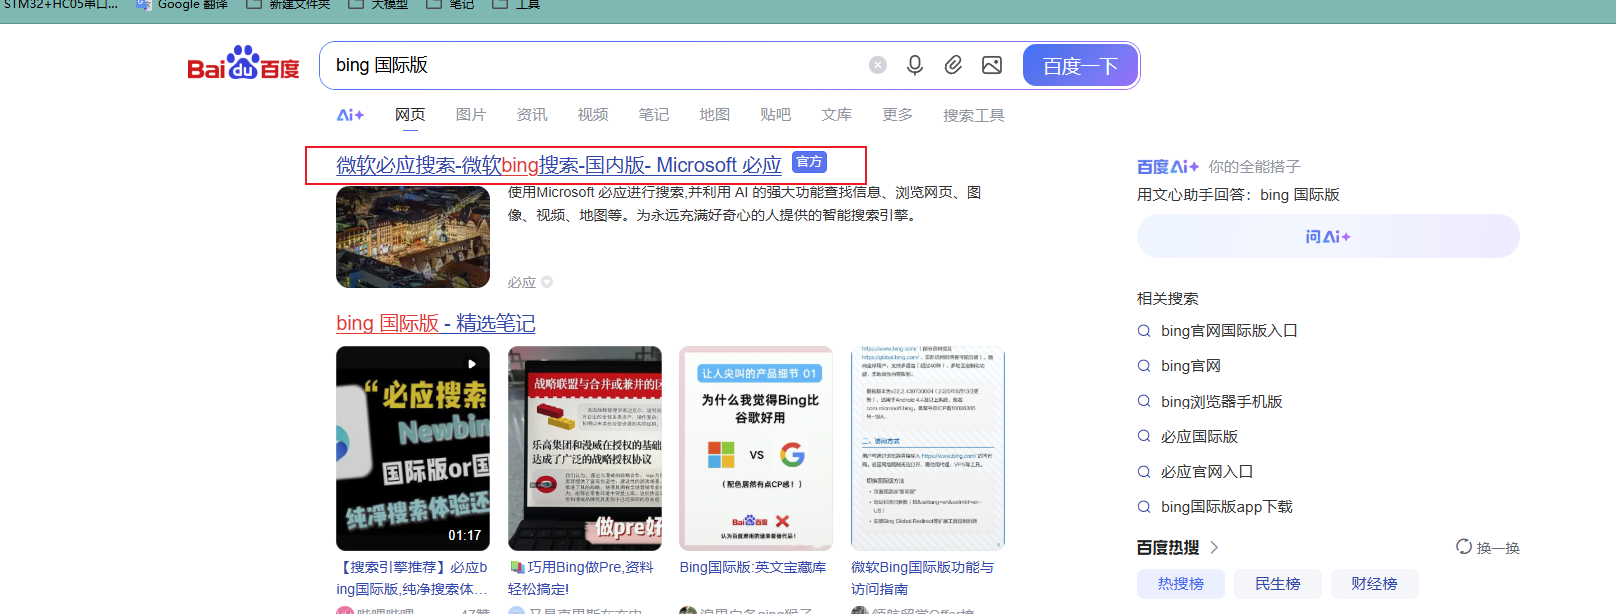The height and width of the screenshot is (614, 1616).
Task: Open 'Bing国际版:英文宝藏库' note title
Action: [753, 567]
